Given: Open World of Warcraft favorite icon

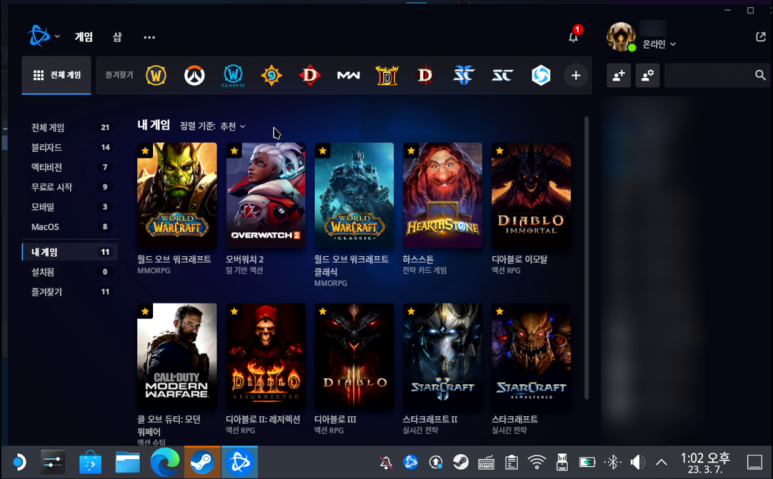Looking at the screenshot, I should coord(156,75).
